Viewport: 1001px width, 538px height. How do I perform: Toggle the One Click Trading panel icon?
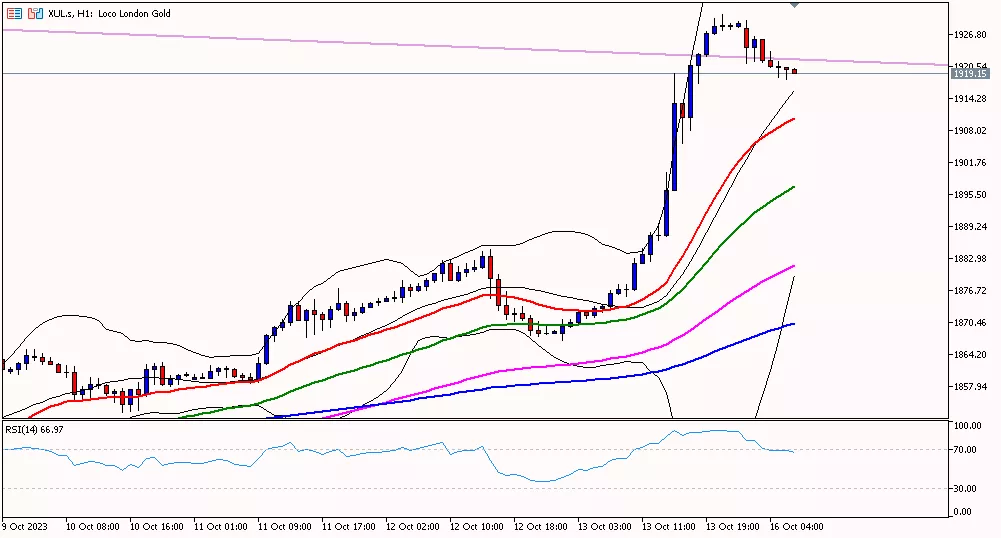pos(35,14)
